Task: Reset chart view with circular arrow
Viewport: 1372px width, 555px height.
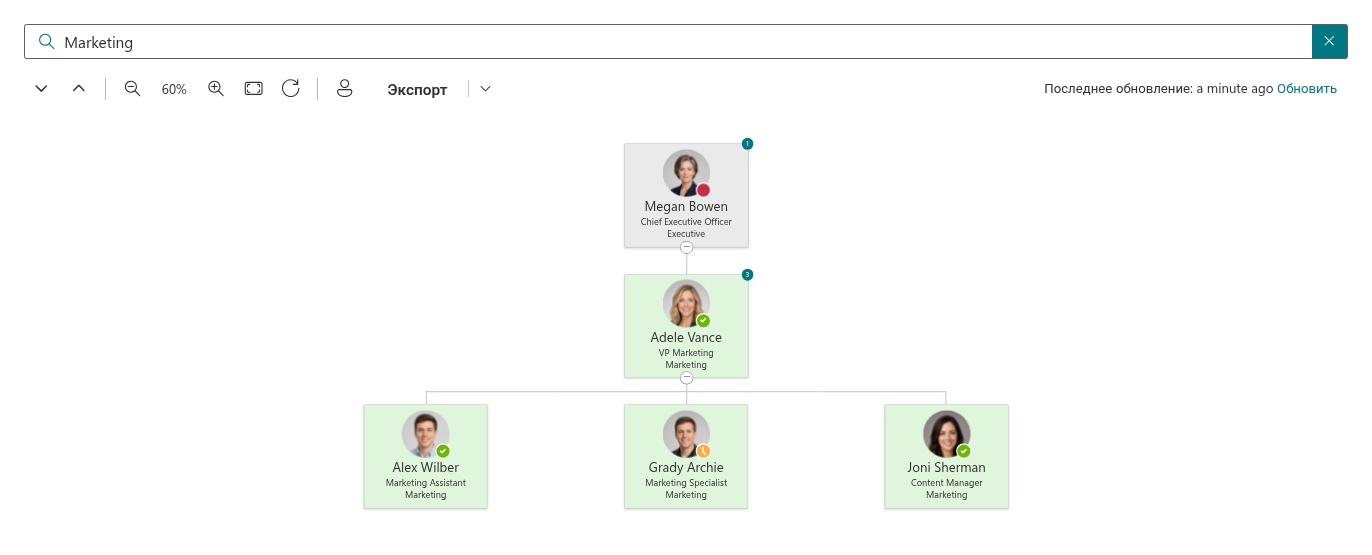Action: [x=291, y=89]
